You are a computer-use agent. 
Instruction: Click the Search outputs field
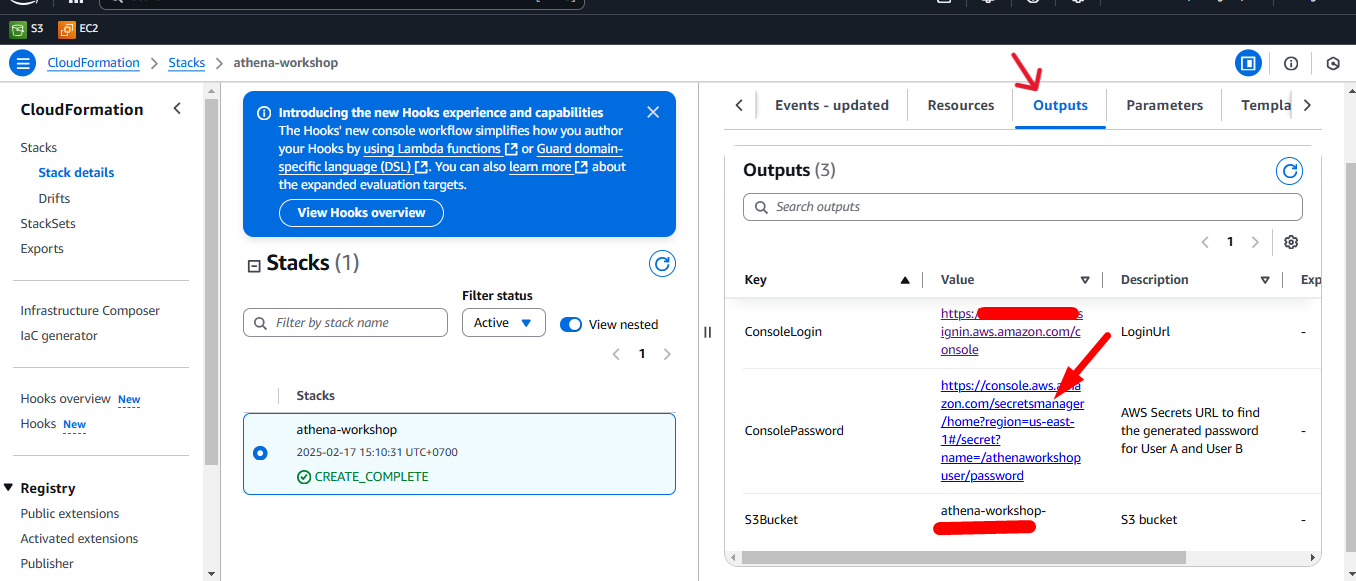(1022, 207)
